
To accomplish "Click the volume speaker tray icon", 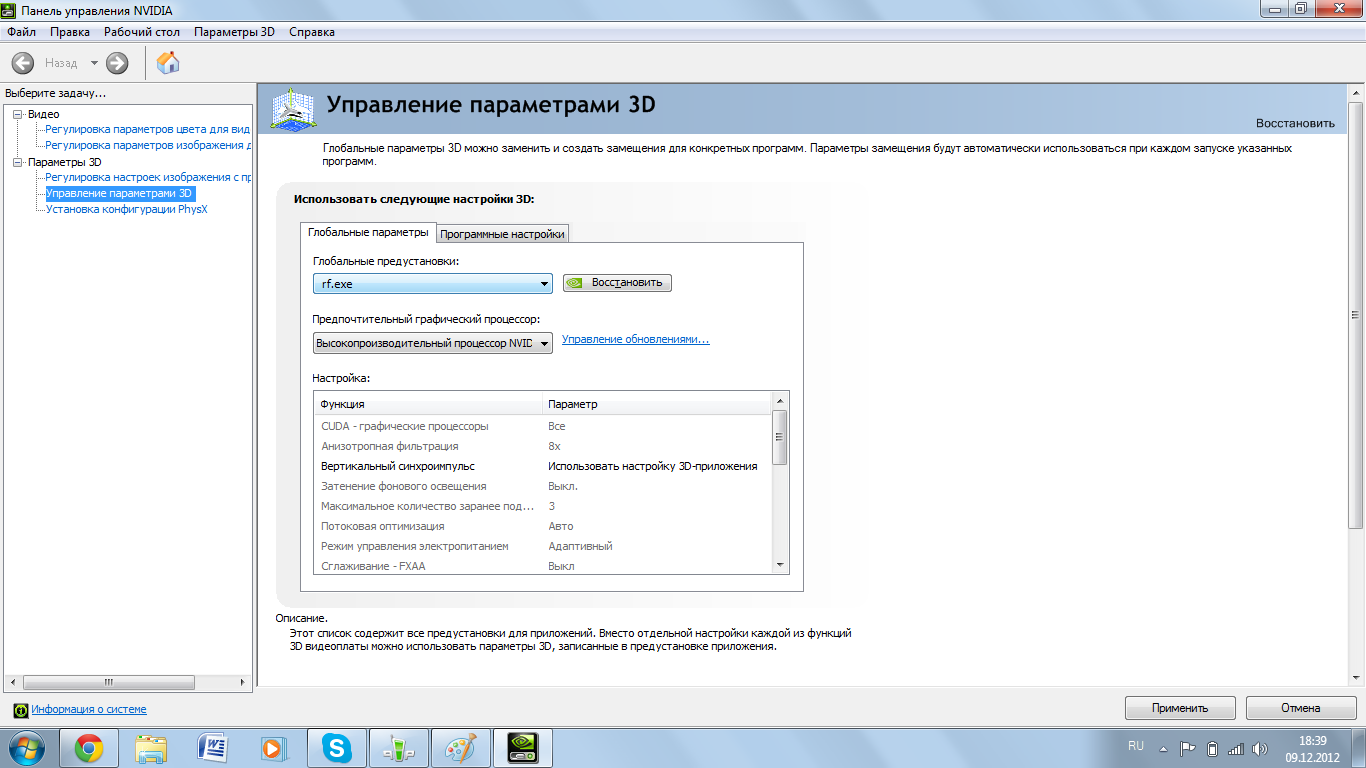I will (x=1259, y=748).
